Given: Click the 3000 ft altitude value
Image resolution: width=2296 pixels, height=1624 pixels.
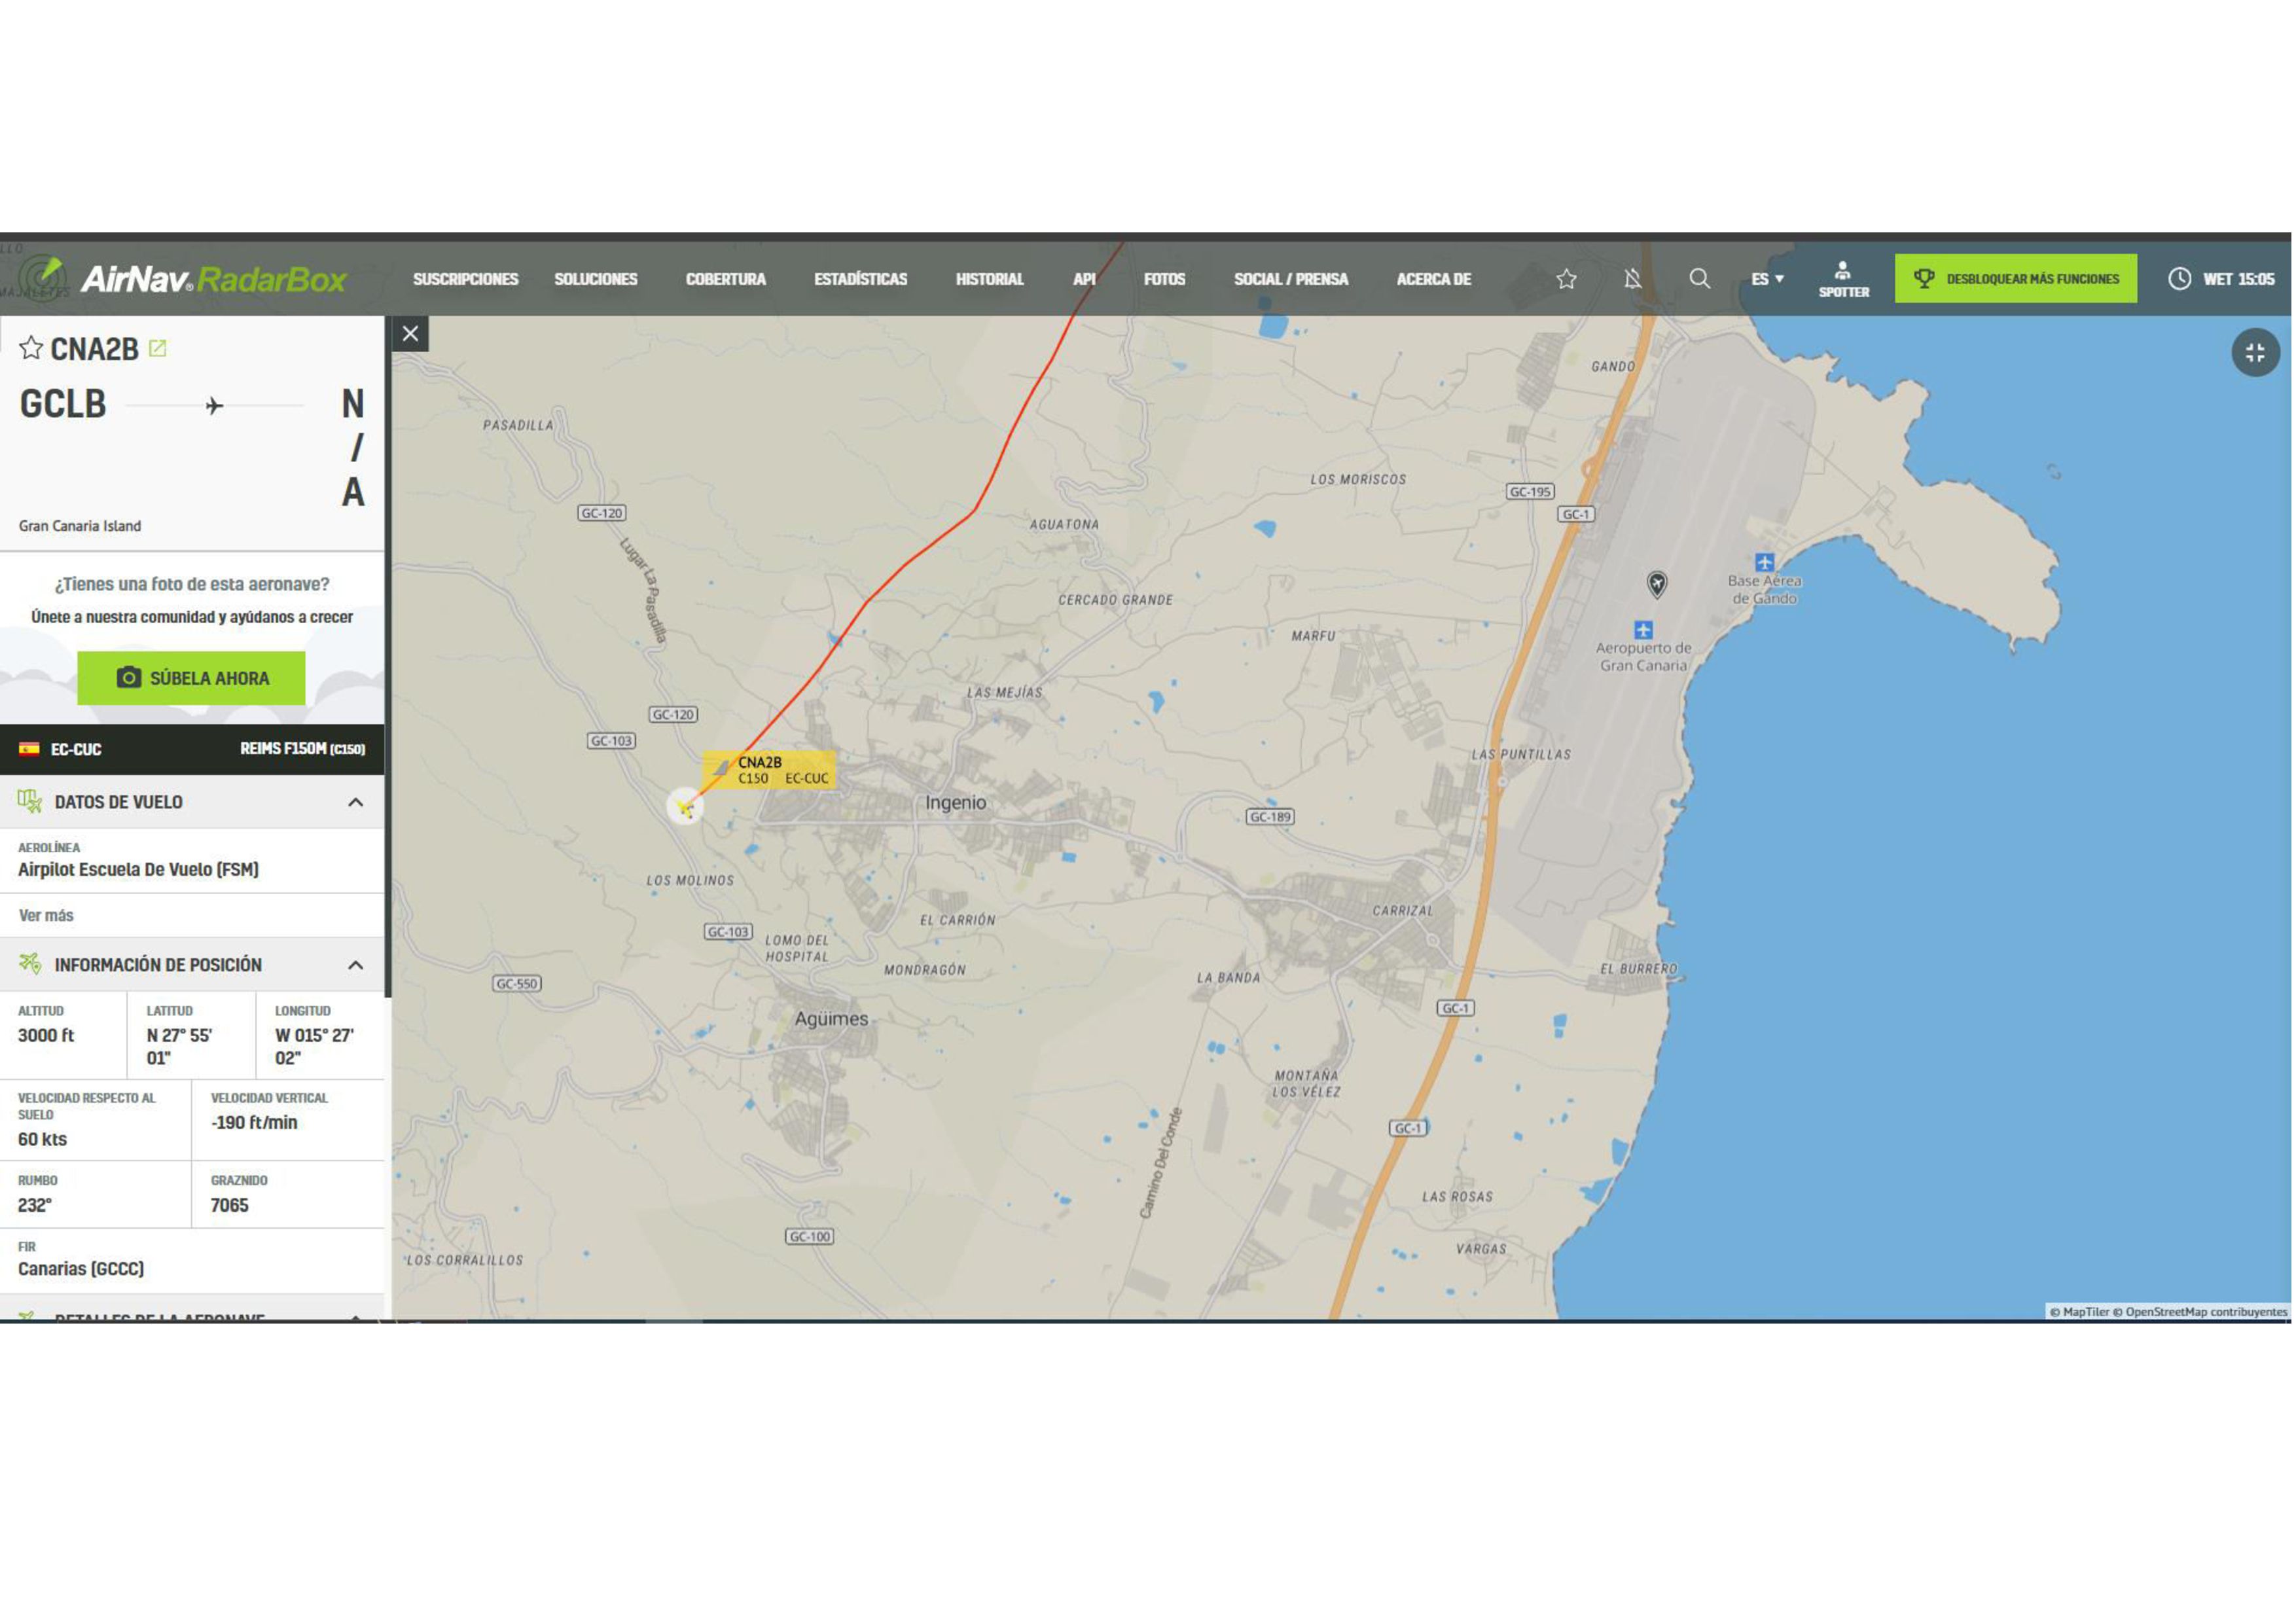Looking at the screenshot, I should pos(46,1035).
